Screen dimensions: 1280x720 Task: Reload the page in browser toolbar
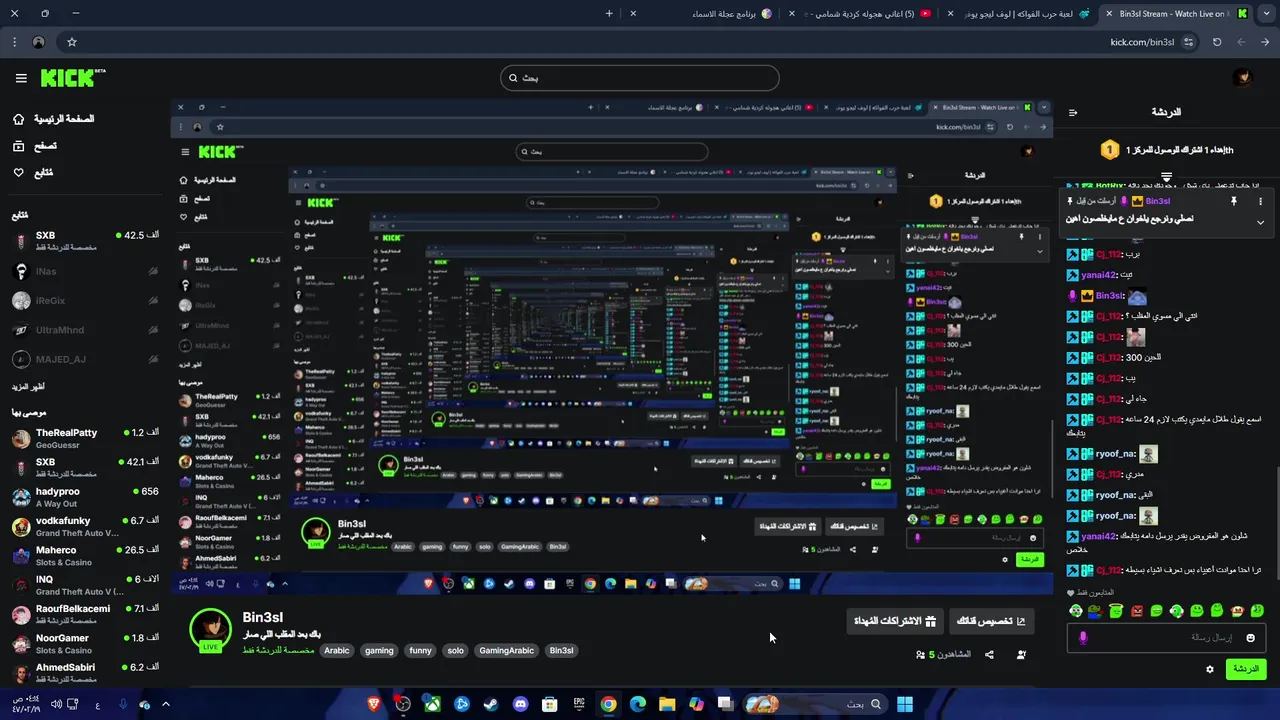click(1217, 42)
